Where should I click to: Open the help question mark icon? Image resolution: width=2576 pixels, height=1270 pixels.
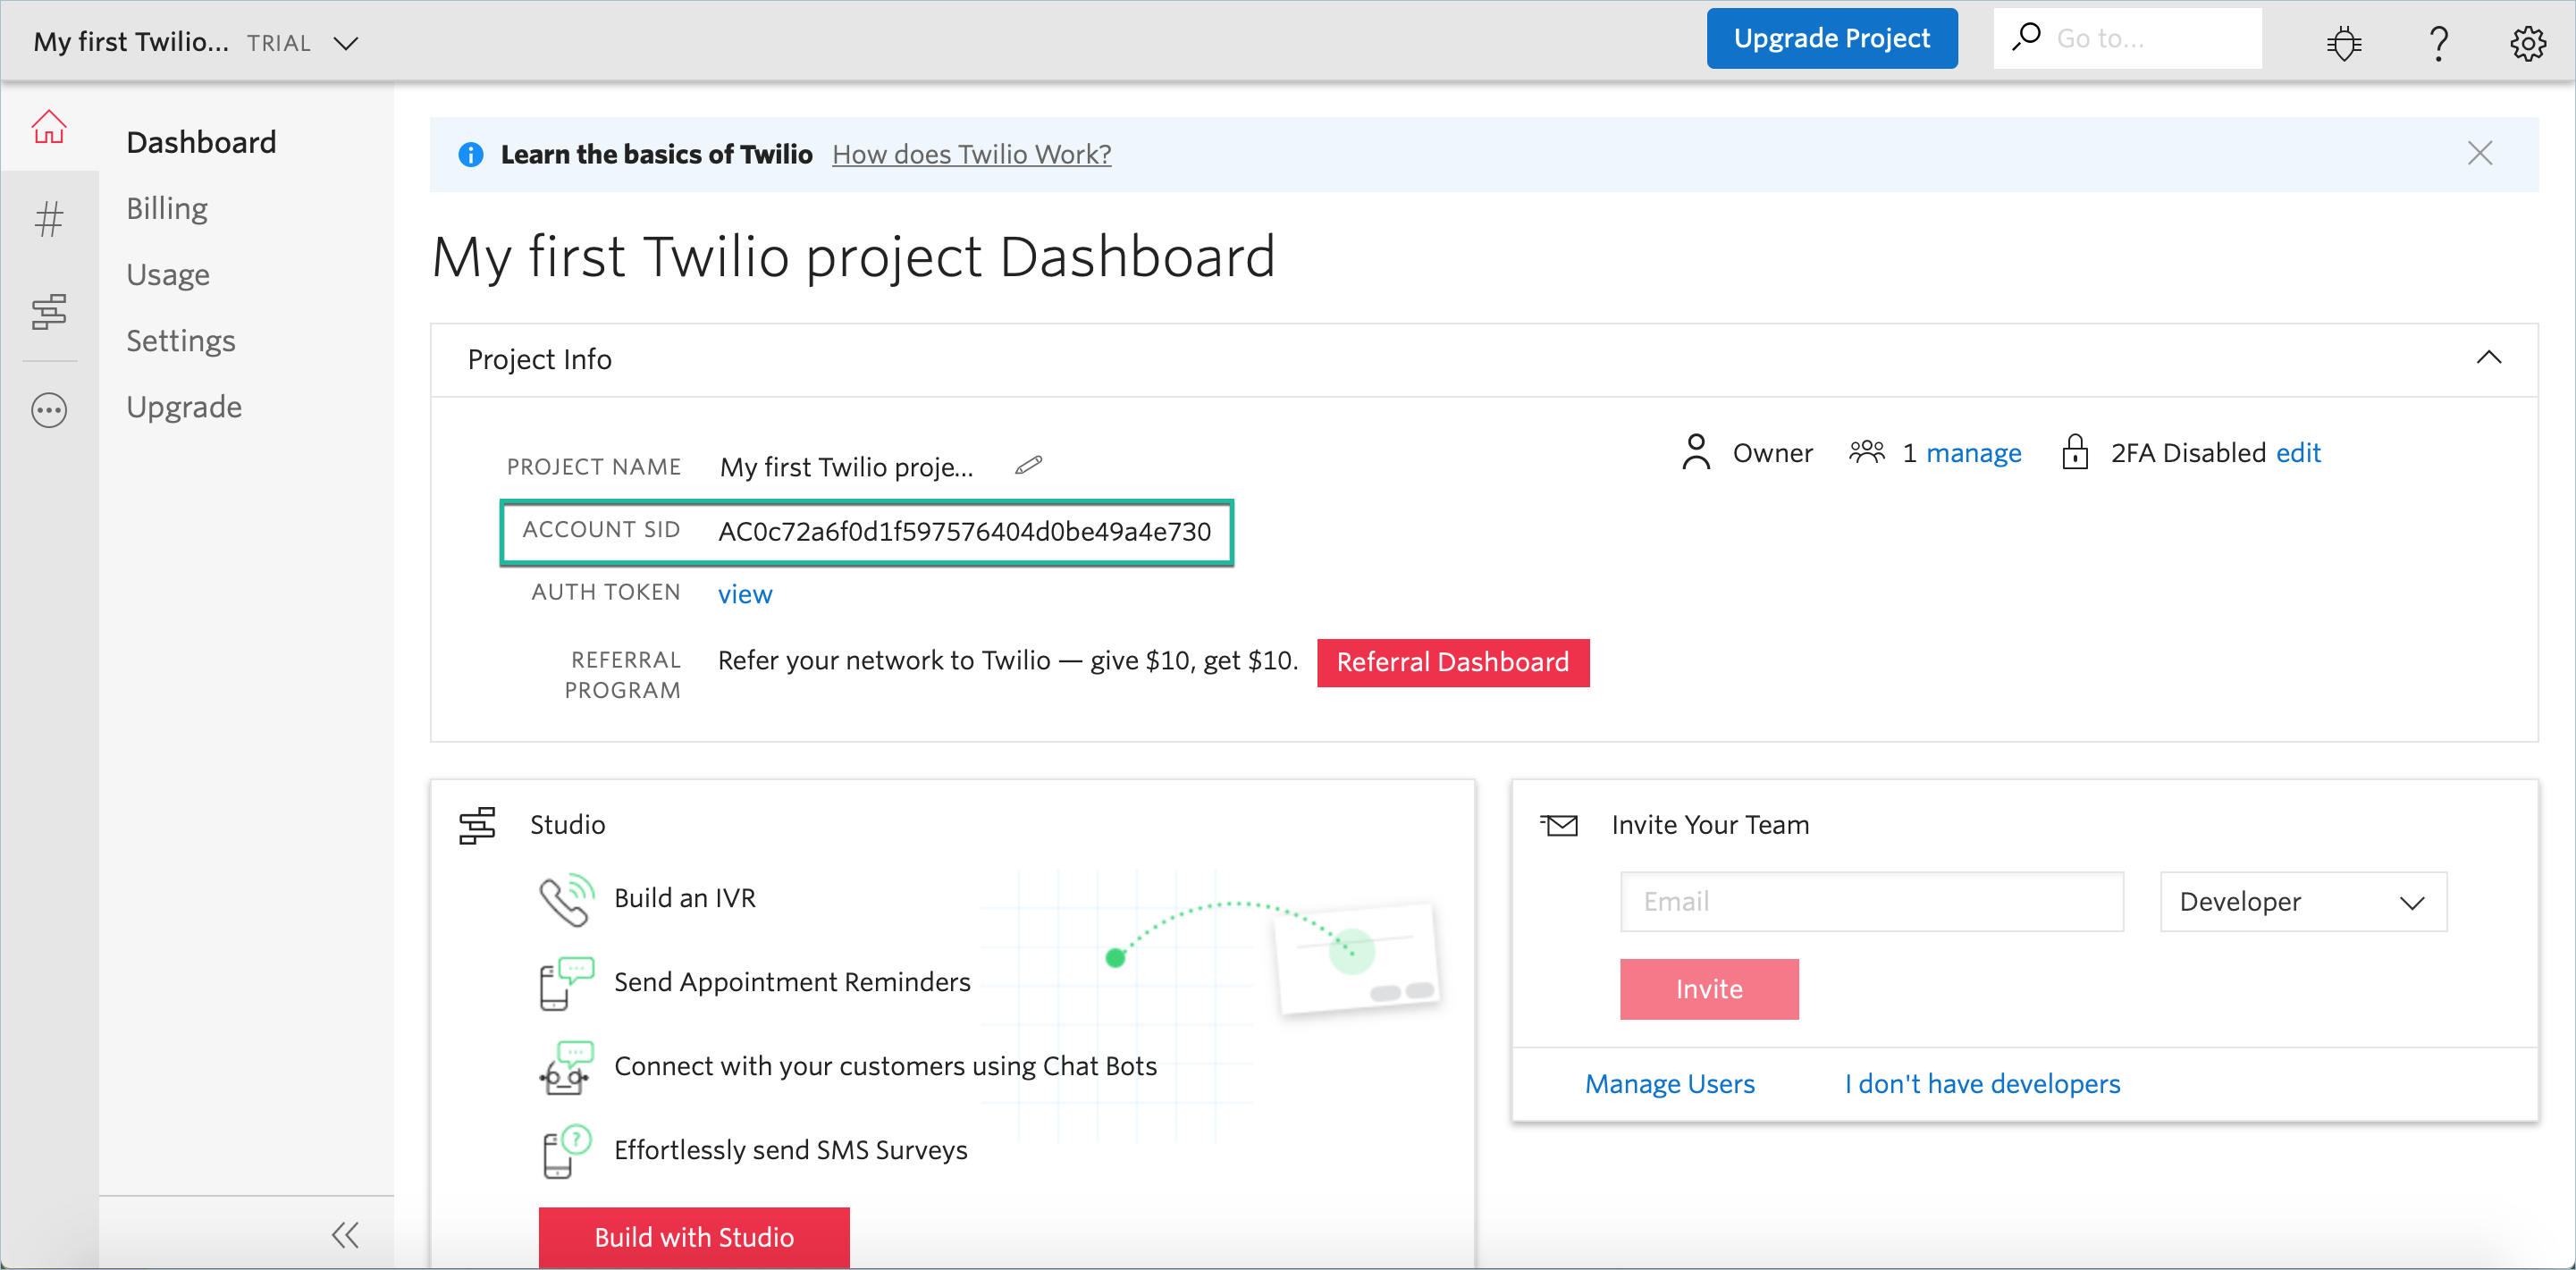point(2438,43)
